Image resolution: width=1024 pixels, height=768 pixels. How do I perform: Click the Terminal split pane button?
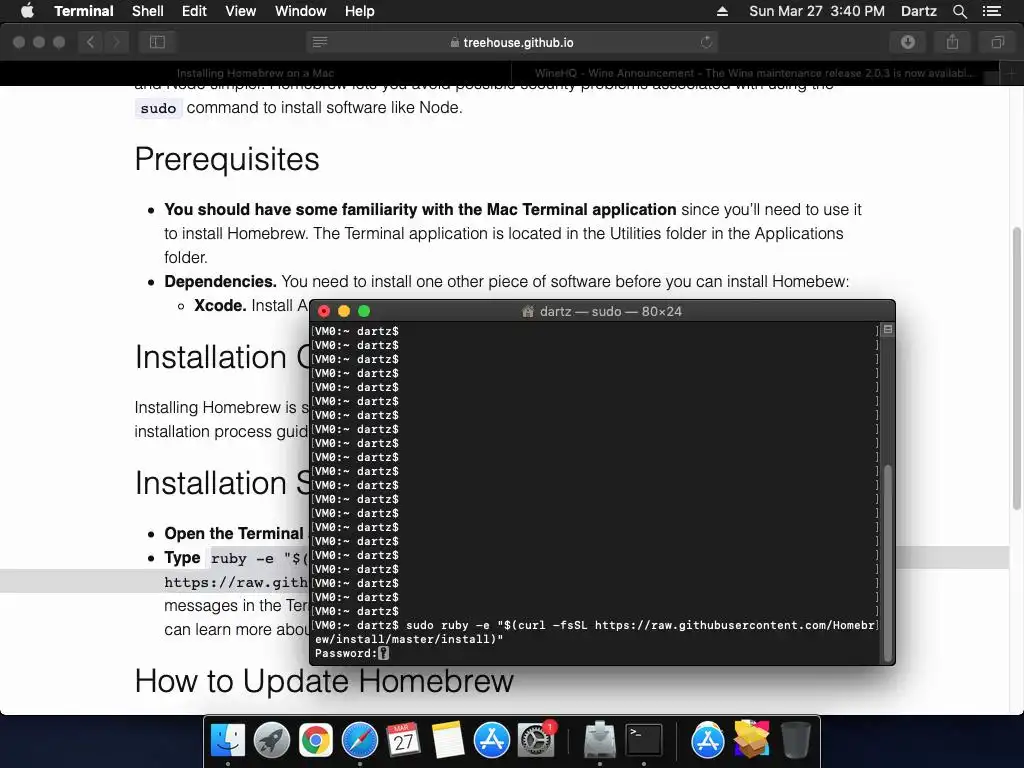click(888, 330)
